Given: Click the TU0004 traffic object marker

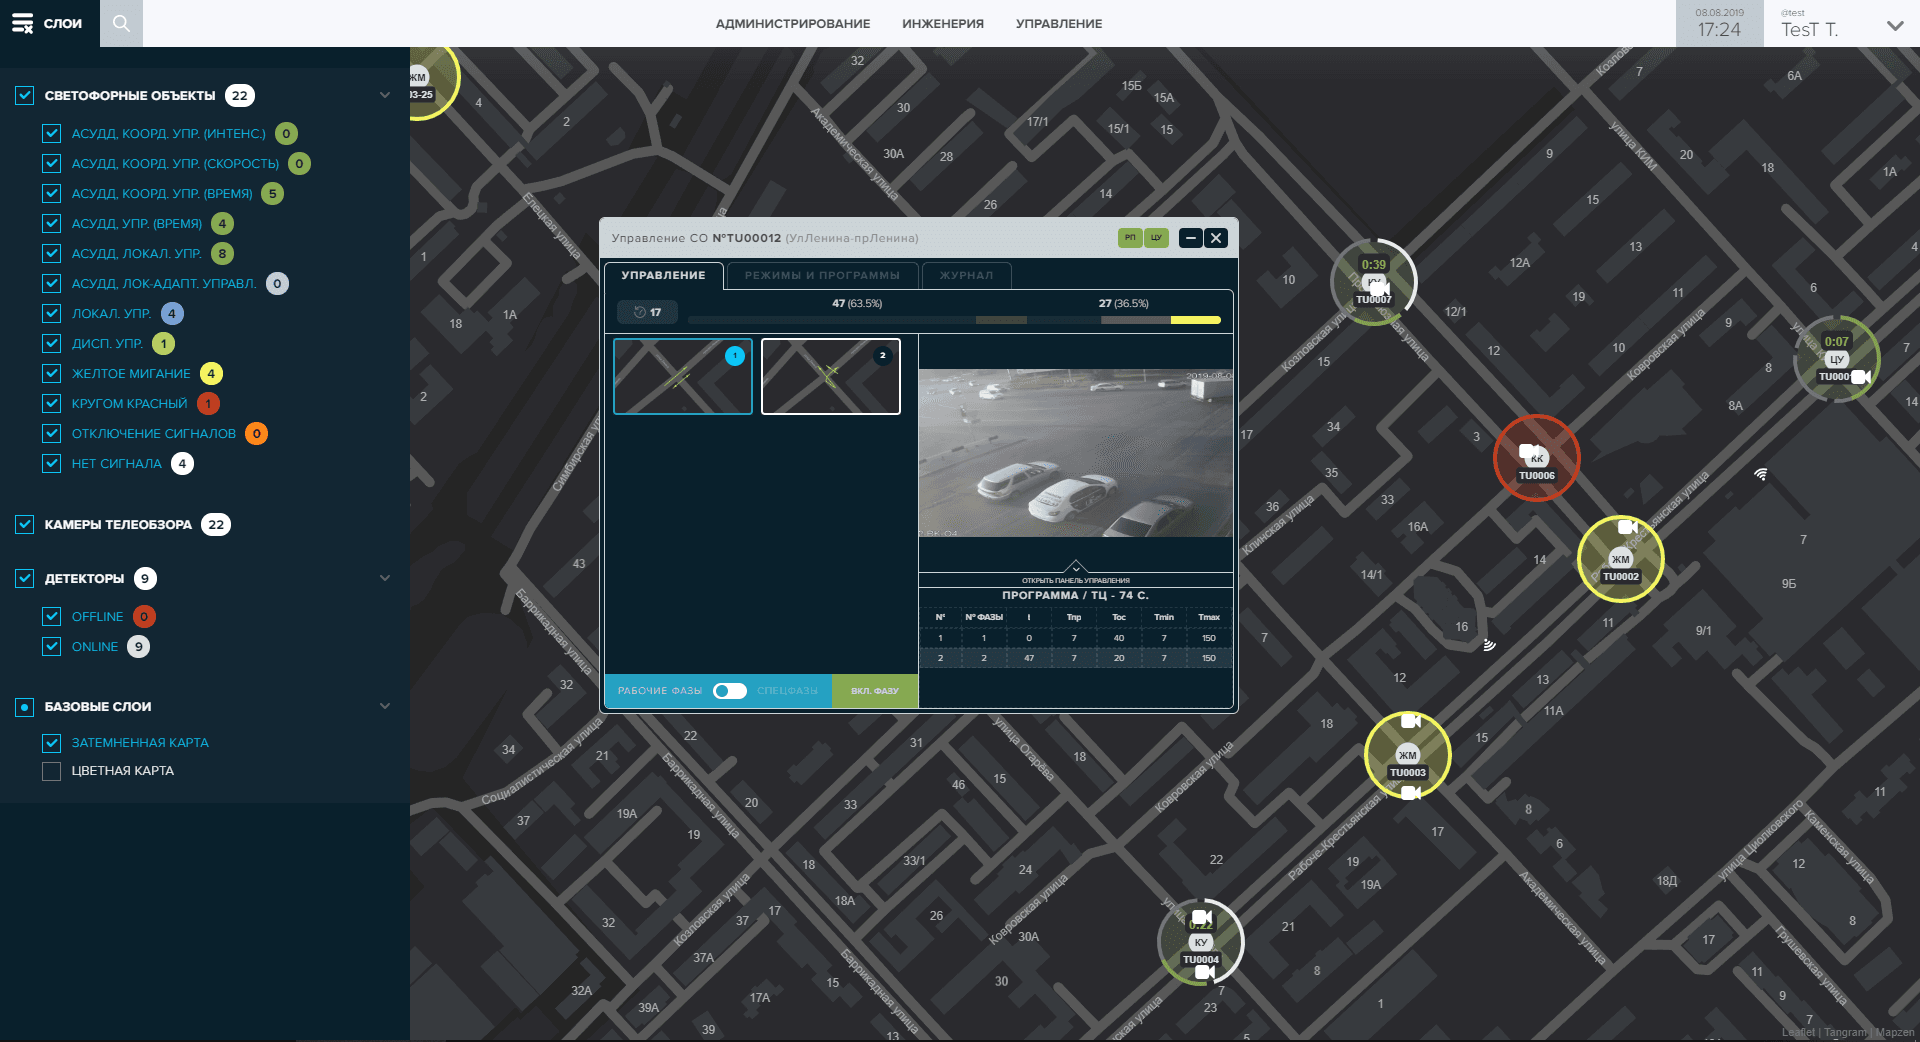Looking at the screenshot, I should (1200, 942).
